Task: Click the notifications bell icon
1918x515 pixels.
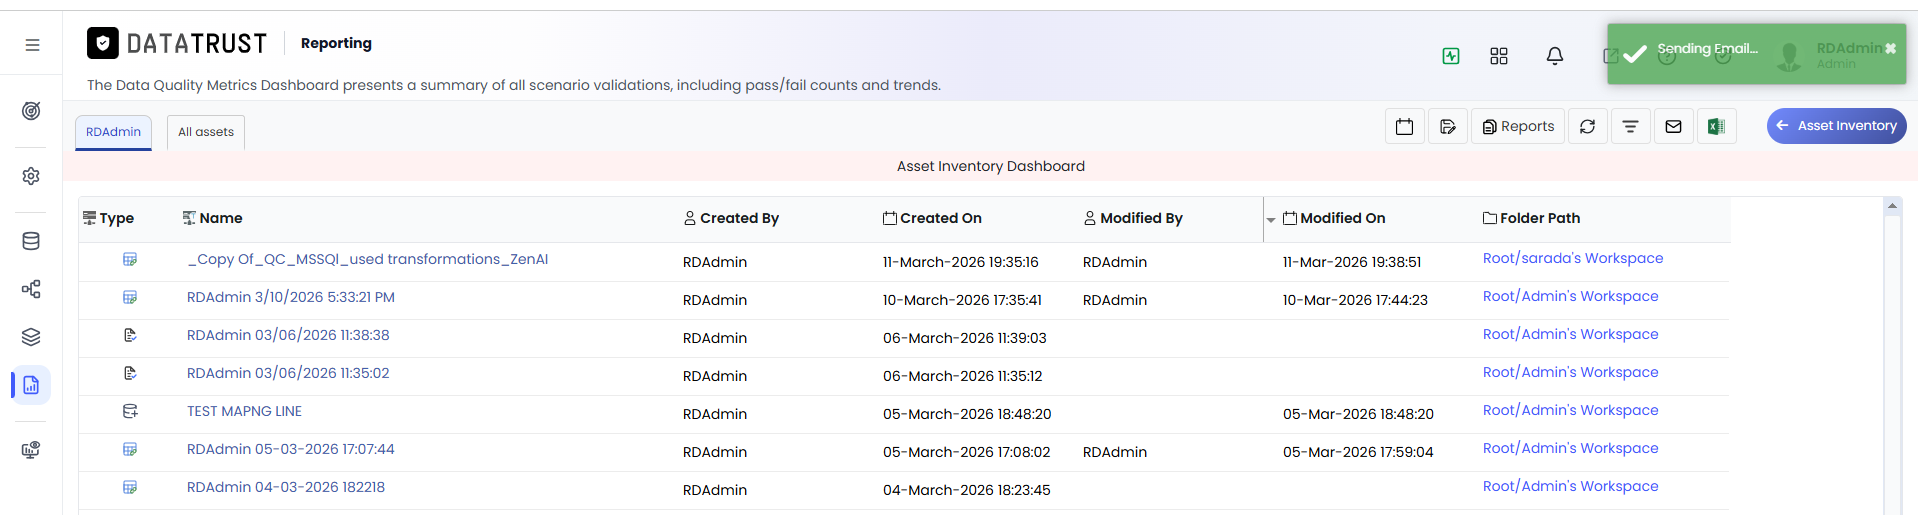Action: pos(1554,56)
